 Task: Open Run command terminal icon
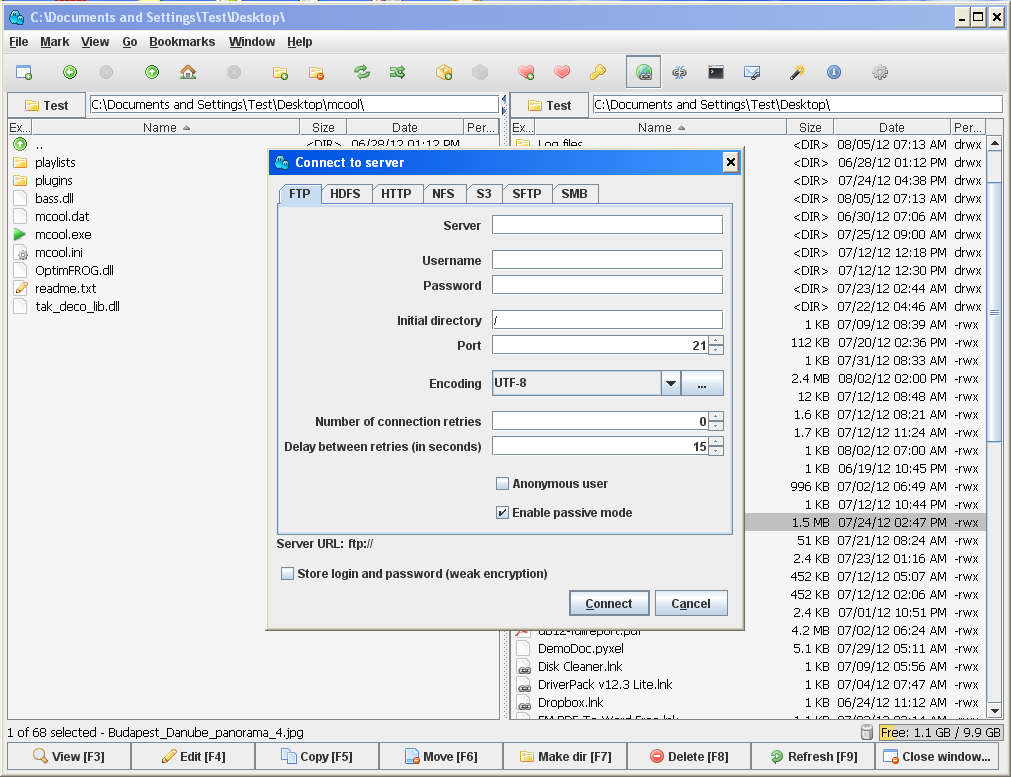tap(716, 72)
